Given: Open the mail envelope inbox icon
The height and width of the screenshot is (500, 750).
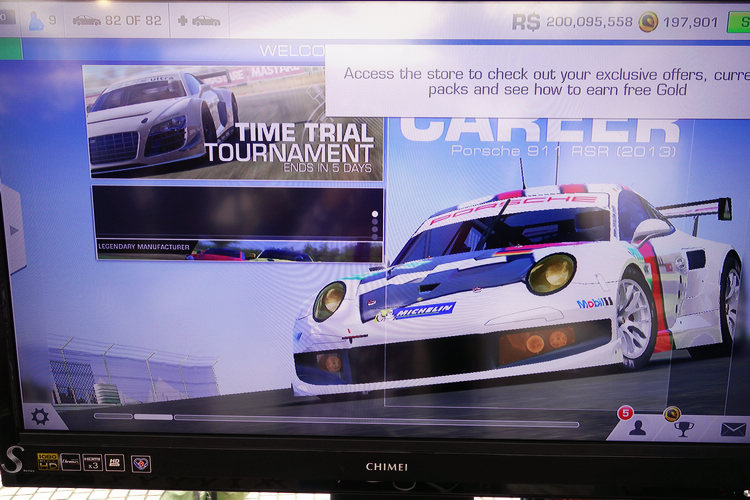Looking at the screenshot, I should pyautogui.click(x=733, y=430).
